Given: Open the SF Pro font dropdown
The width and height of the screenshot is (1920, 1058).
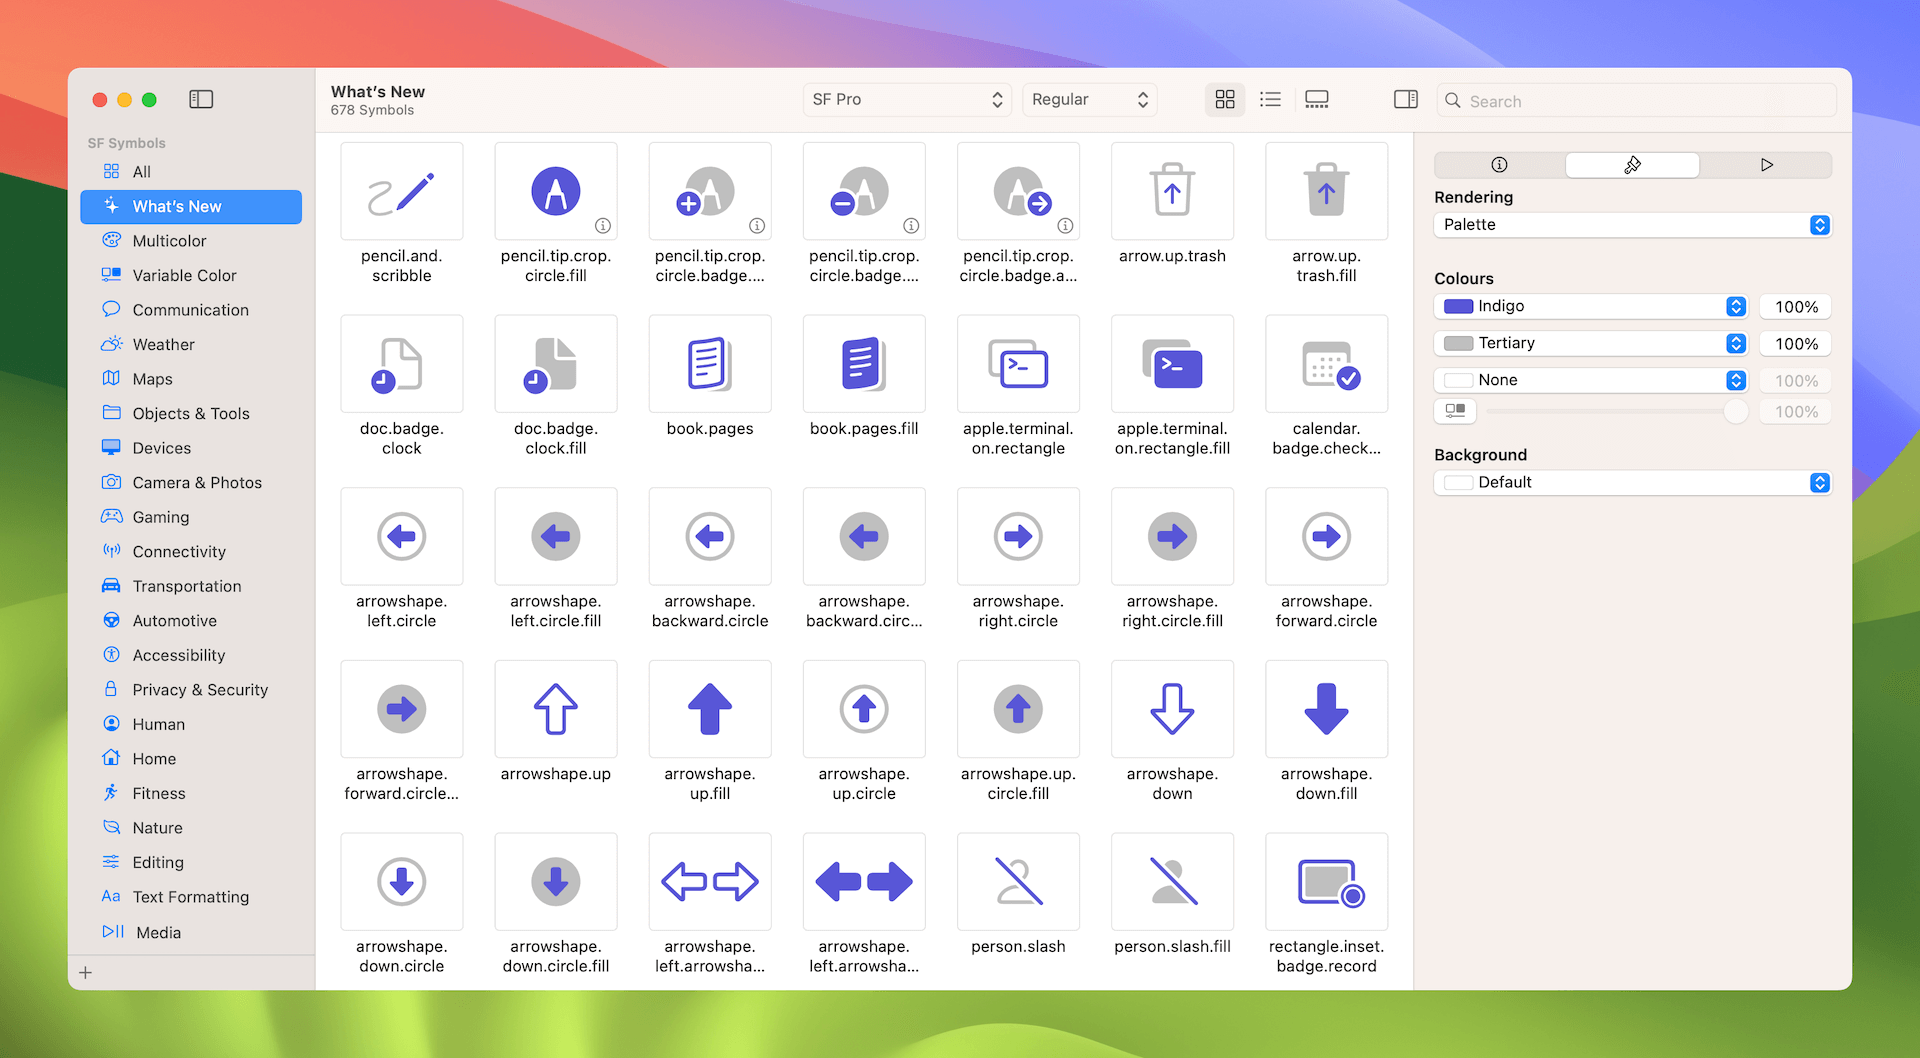Looking at the screenshot, I should click(x=906, y=99).
